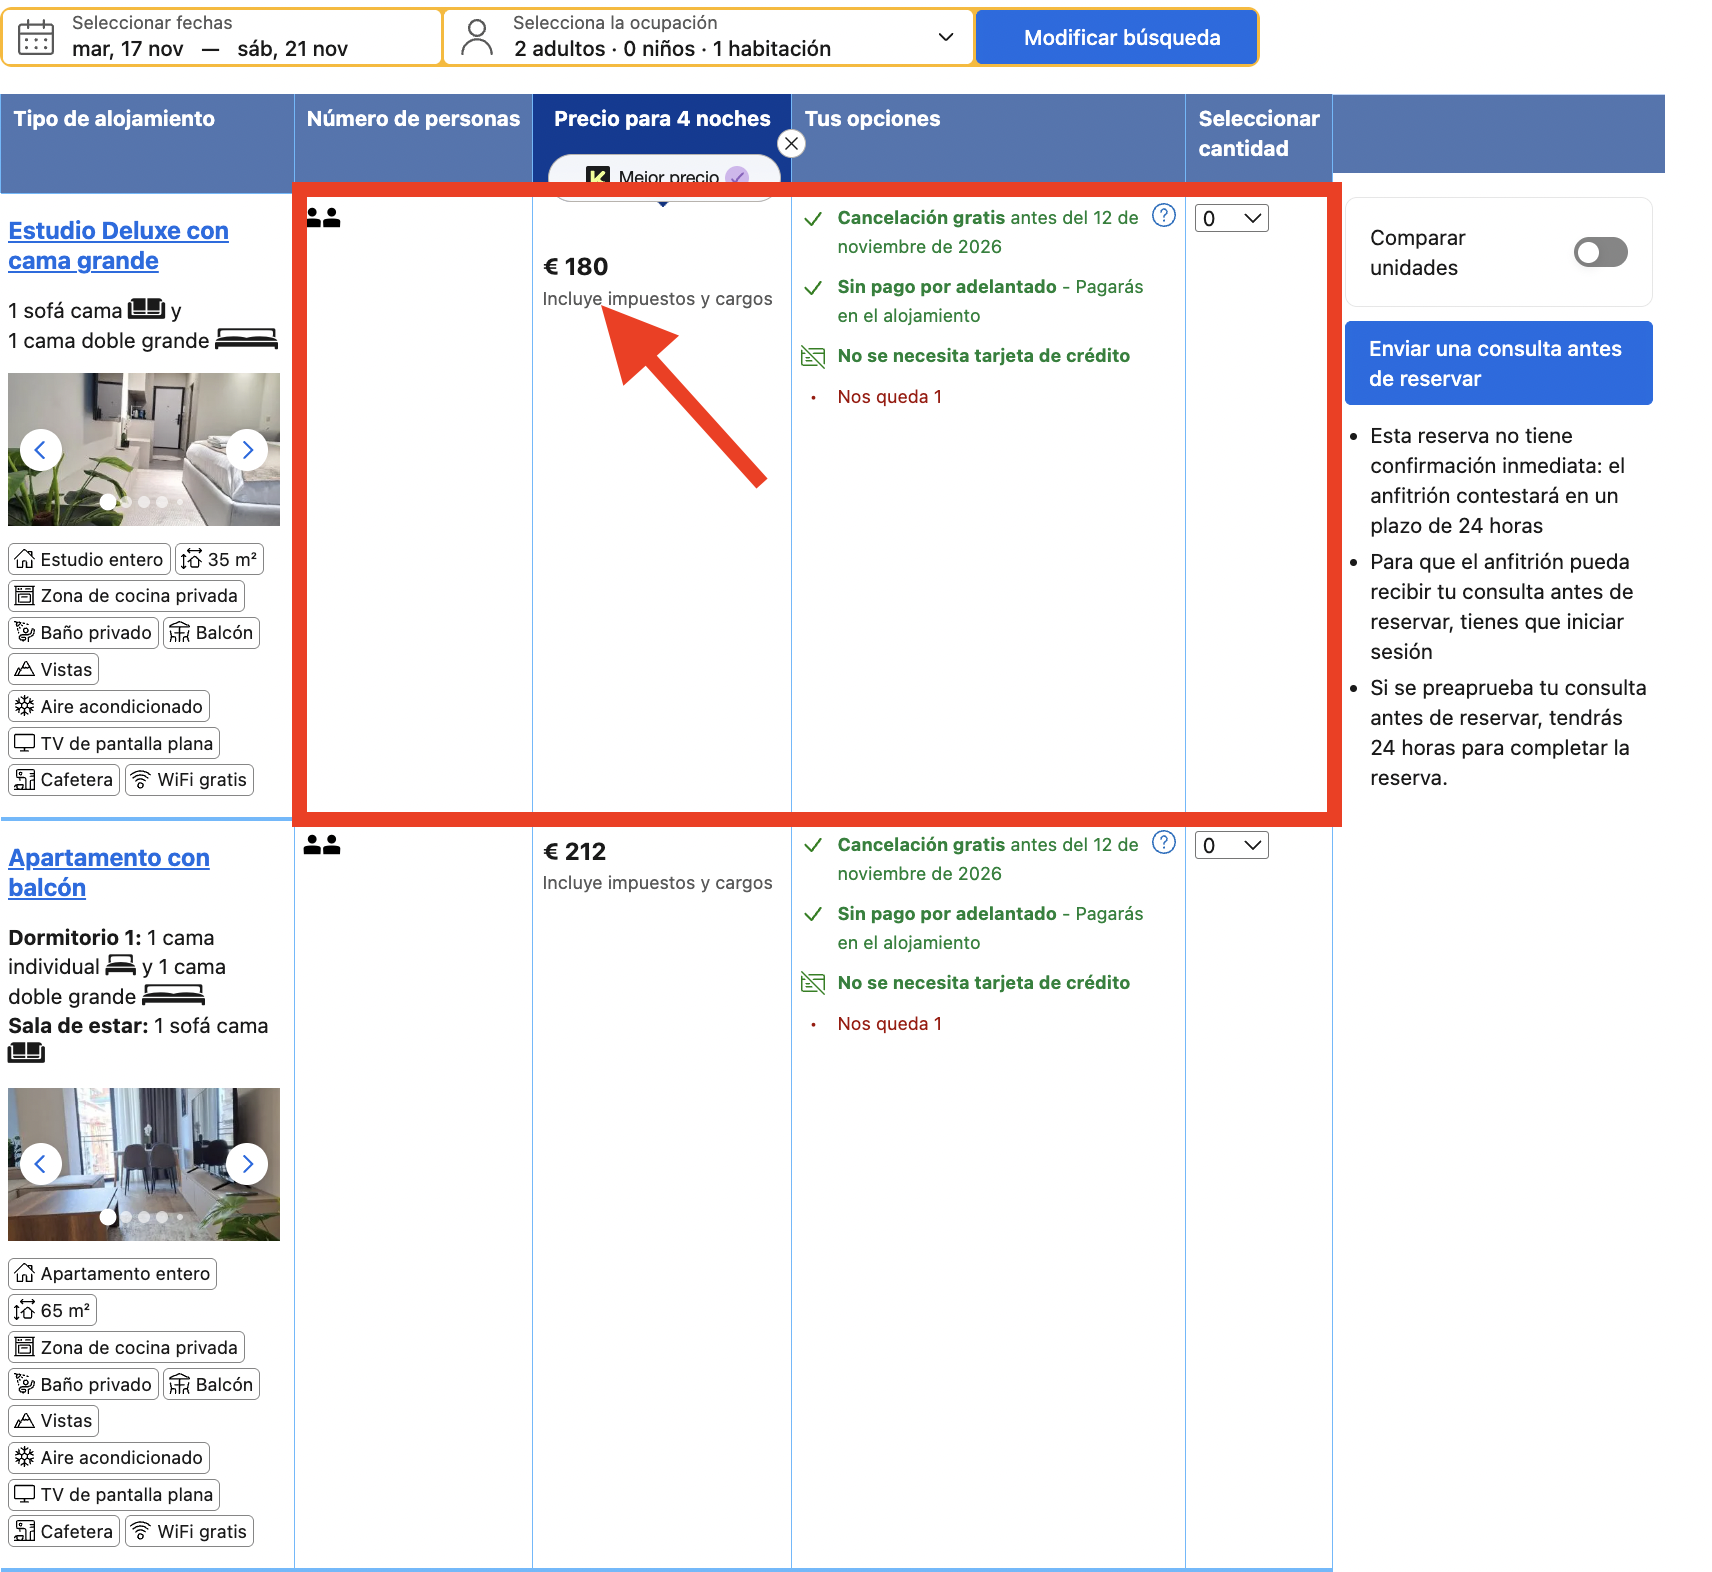Select the apartment's TV de pantalla plana tag
Screen dimensions: 1712x1572
point(114,1494)
